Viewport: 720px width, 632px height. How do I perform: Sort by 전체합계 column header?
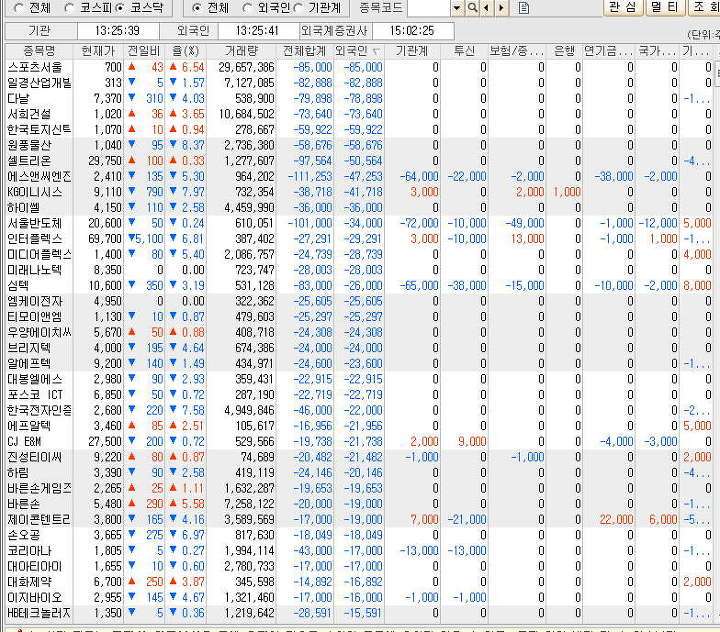pos(304,51)
